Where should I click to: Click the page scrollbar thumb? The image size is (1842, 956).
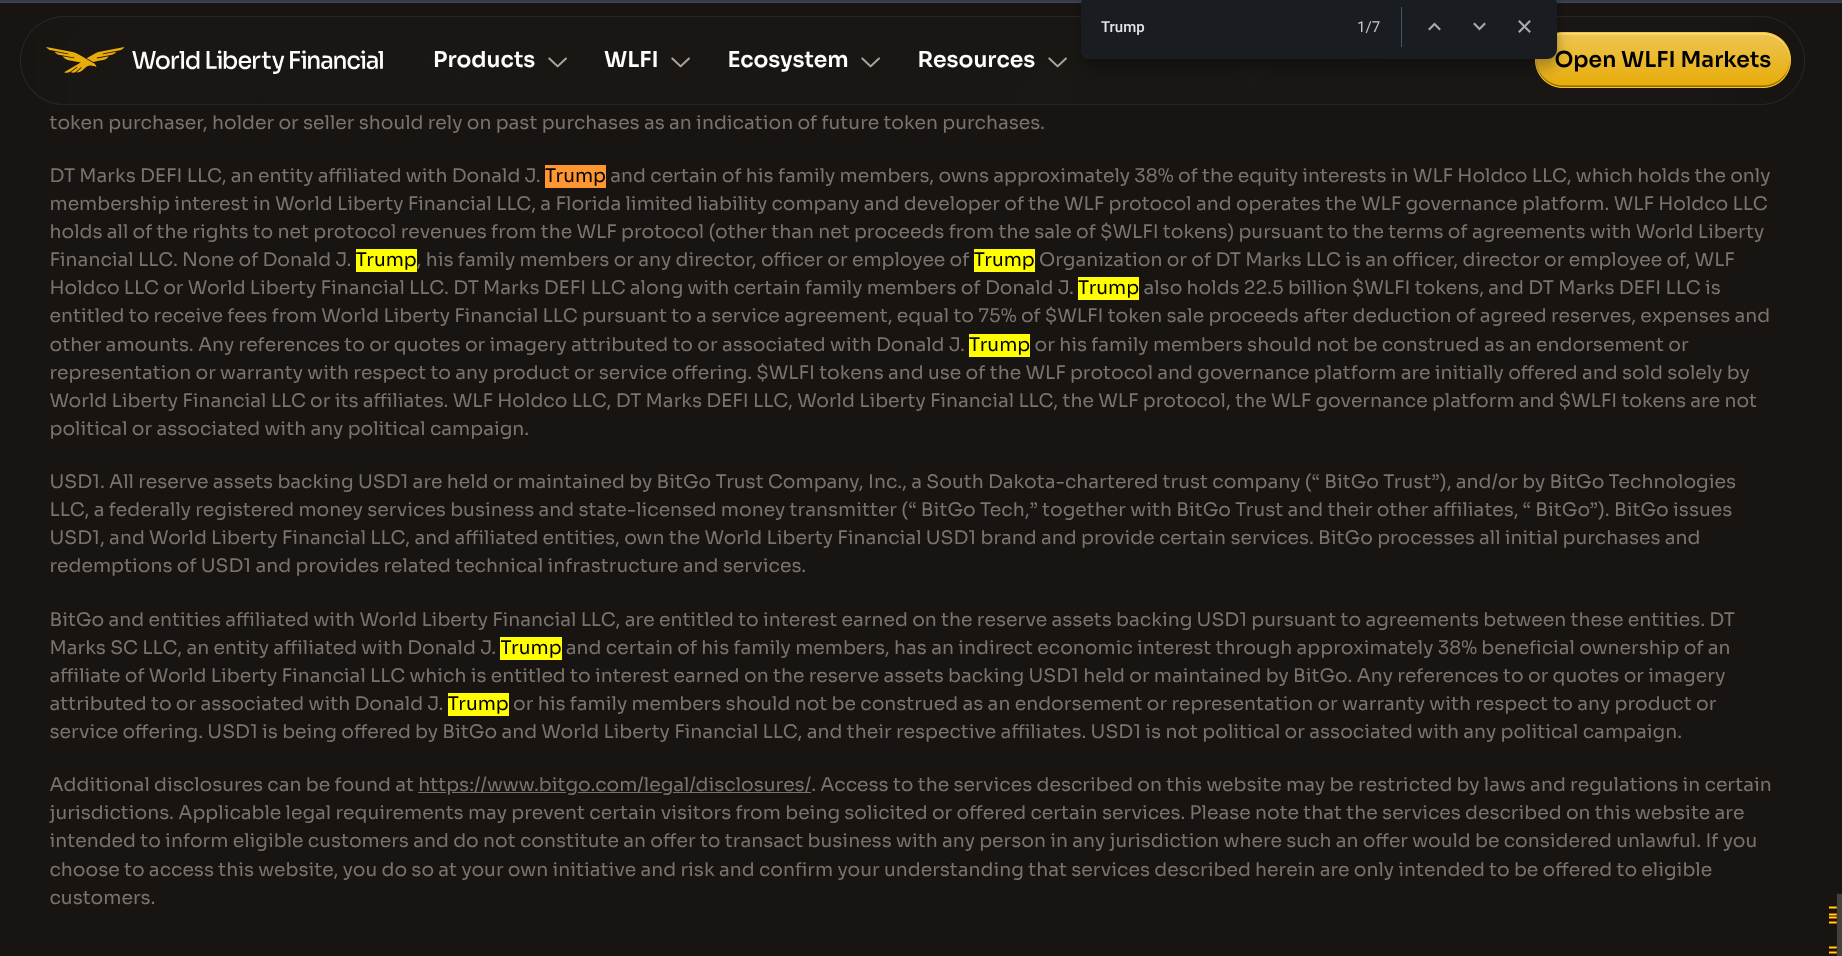(x=1838, y=925)
